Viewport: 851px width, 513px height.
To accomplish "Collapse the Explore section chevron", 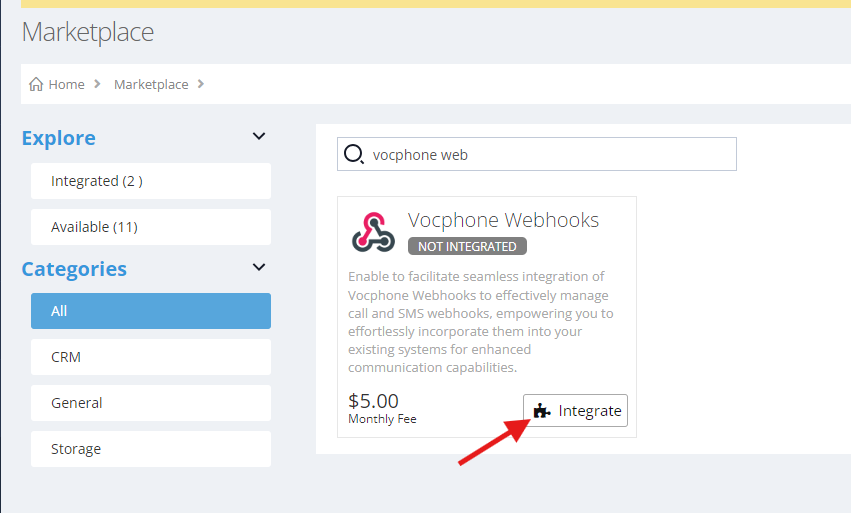I will pos(259,136).
